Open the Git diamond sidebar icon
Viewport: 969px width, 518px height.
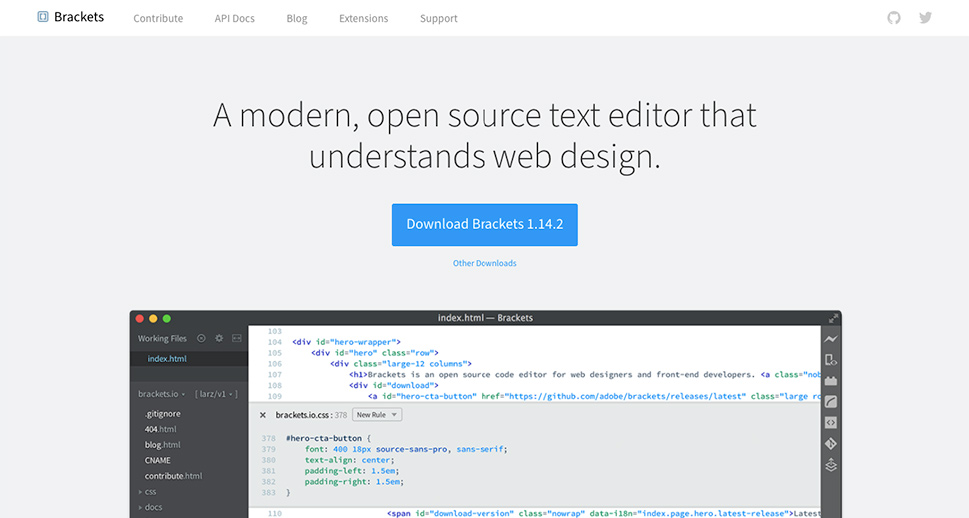831,444
